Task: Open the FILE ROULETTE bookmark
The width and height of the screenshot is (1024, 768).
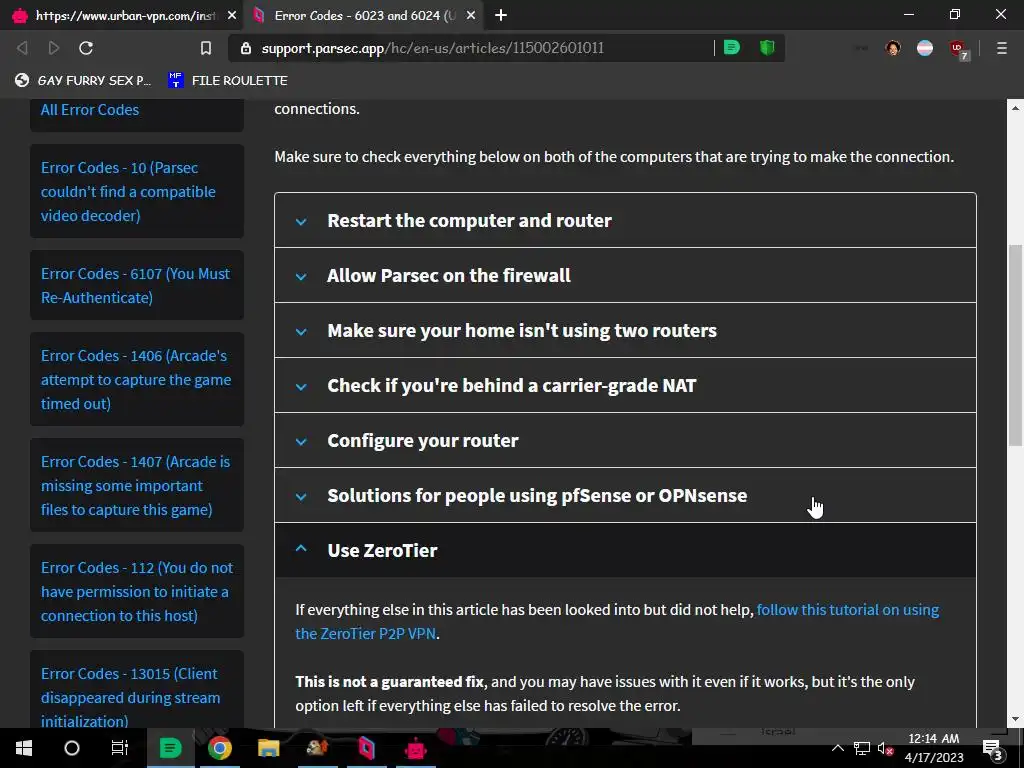Action: [x=228, y=80]
